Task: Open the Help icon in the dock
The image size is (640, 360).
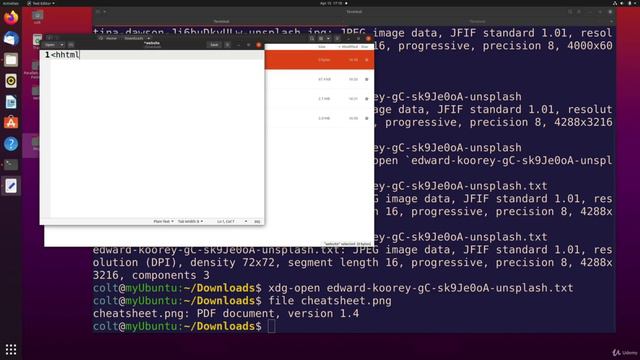Action: (x=11, y=144)
